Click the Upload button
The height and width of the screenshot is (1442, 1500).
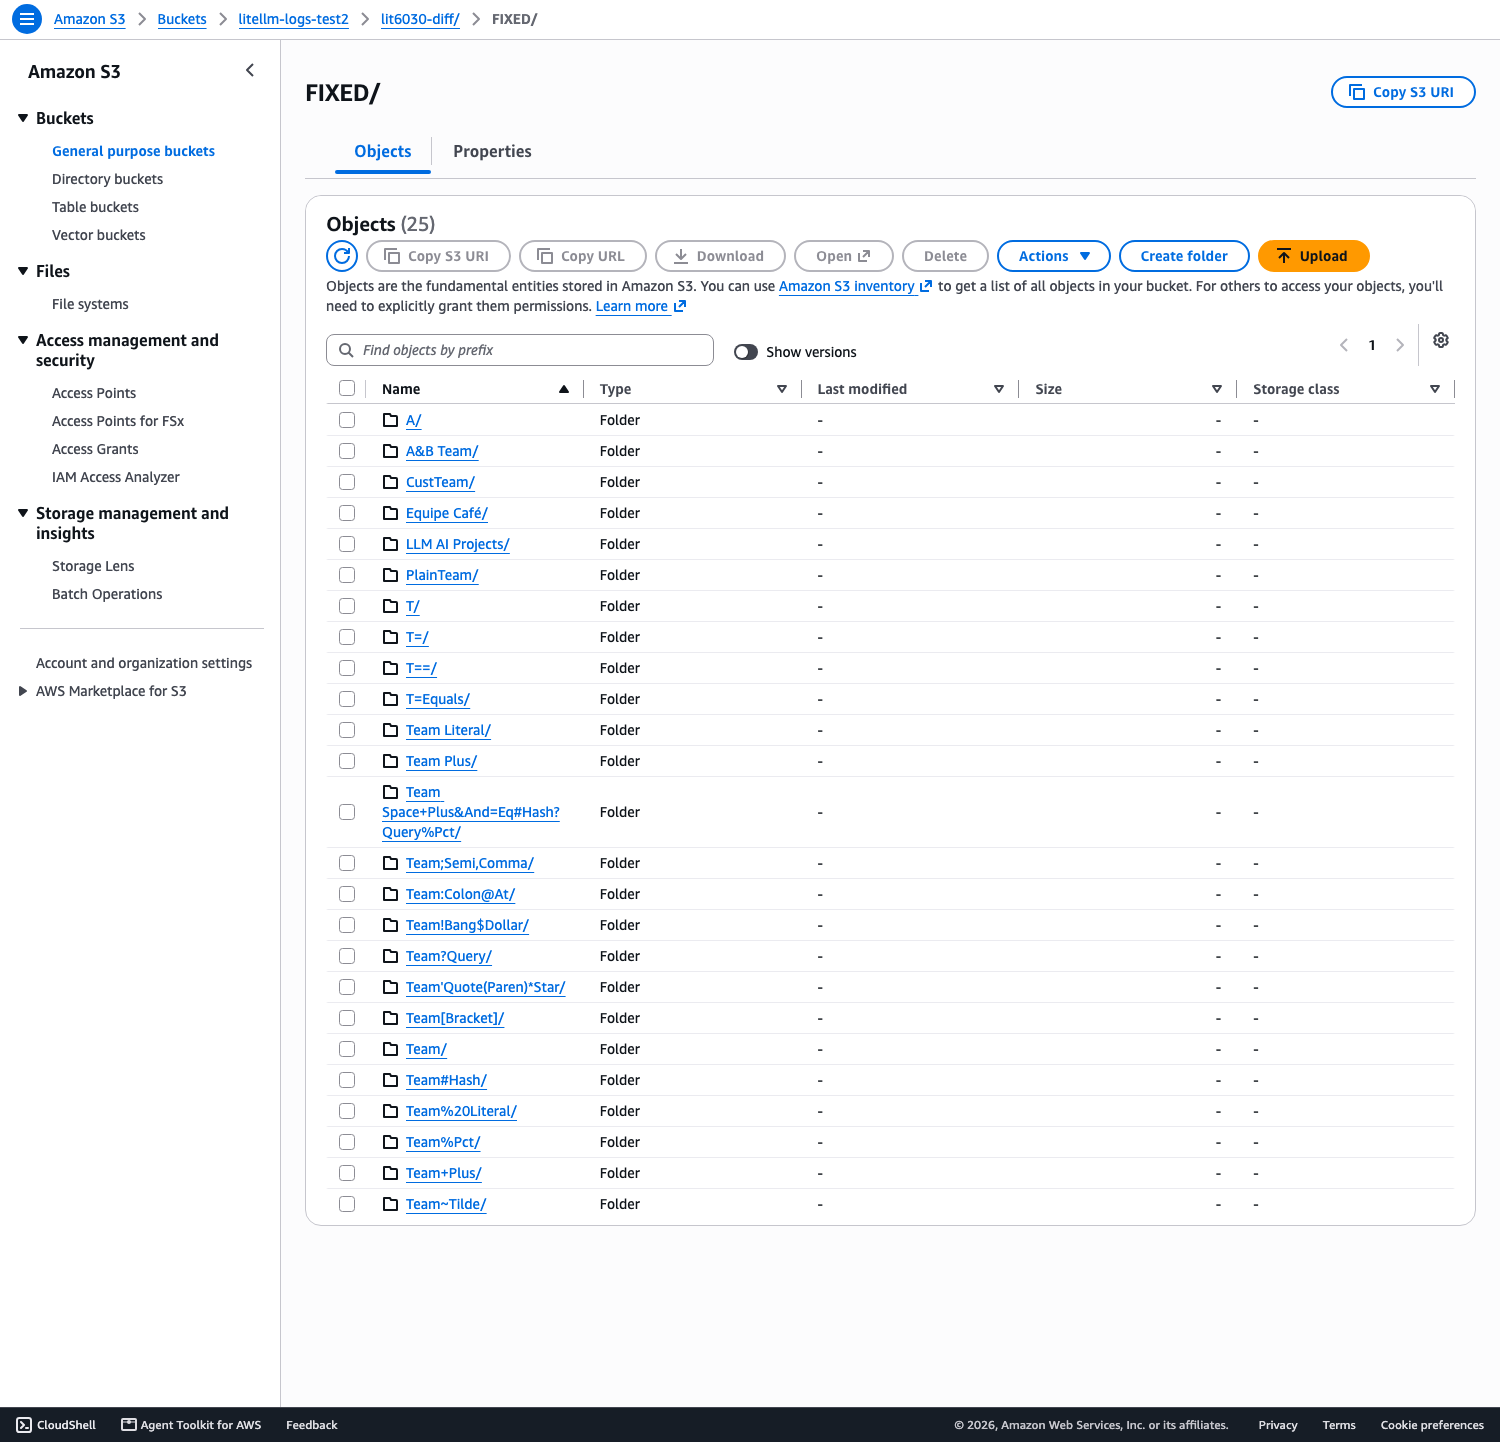point(1313,256)
